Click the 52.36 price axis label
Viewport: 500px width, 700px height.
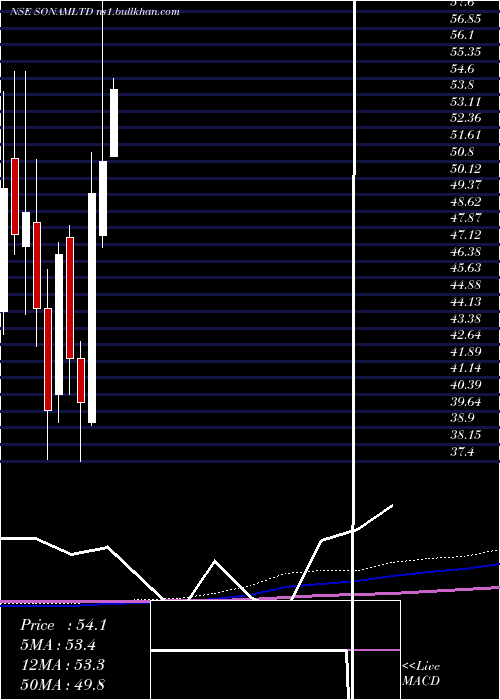point(466,118)
